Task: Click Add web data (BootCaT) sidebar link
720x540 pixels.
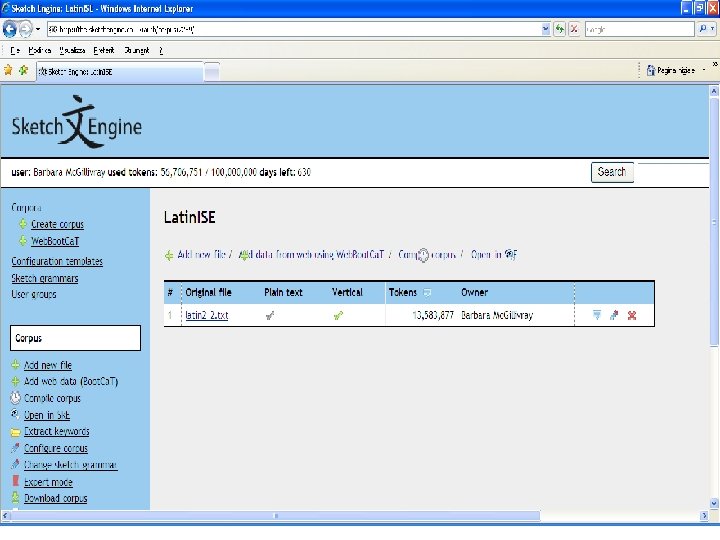Action: [x=71, y=382]
